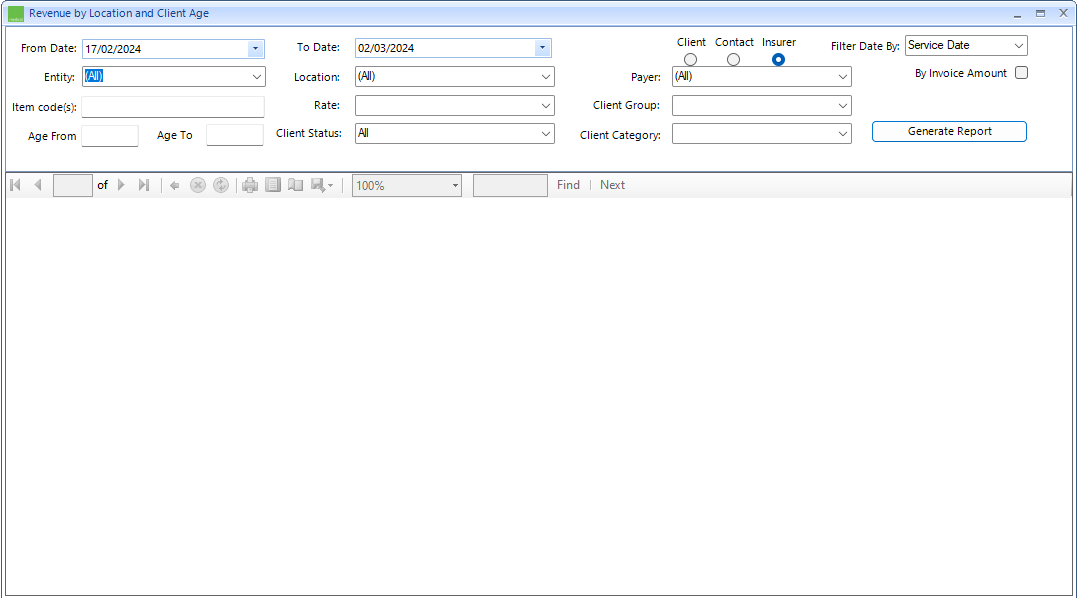Open the export report menu icon
Screen dimensions: 1078x598
322,185
